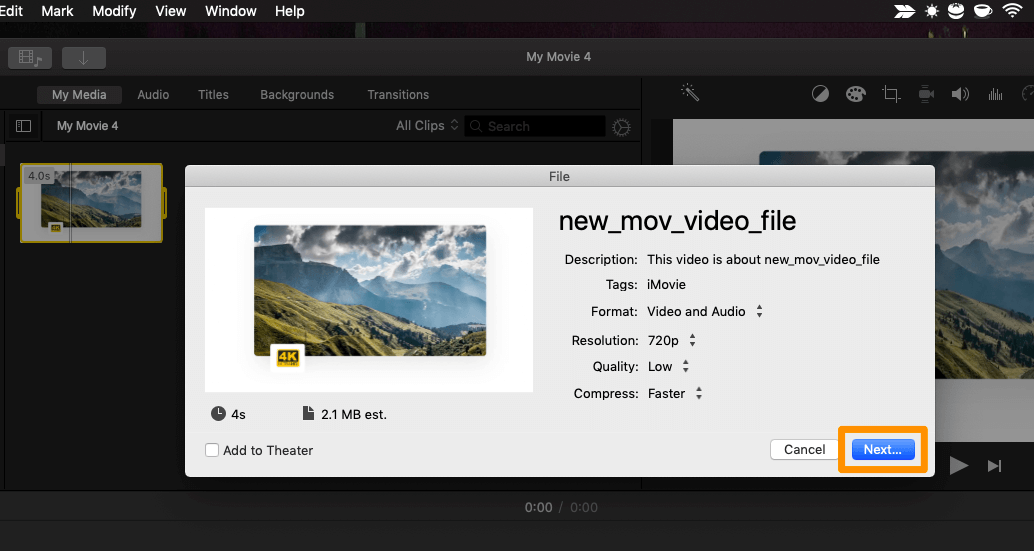
Task: Open the color correction palette icon
Action: pyautogui.click(x=855, y=94)
